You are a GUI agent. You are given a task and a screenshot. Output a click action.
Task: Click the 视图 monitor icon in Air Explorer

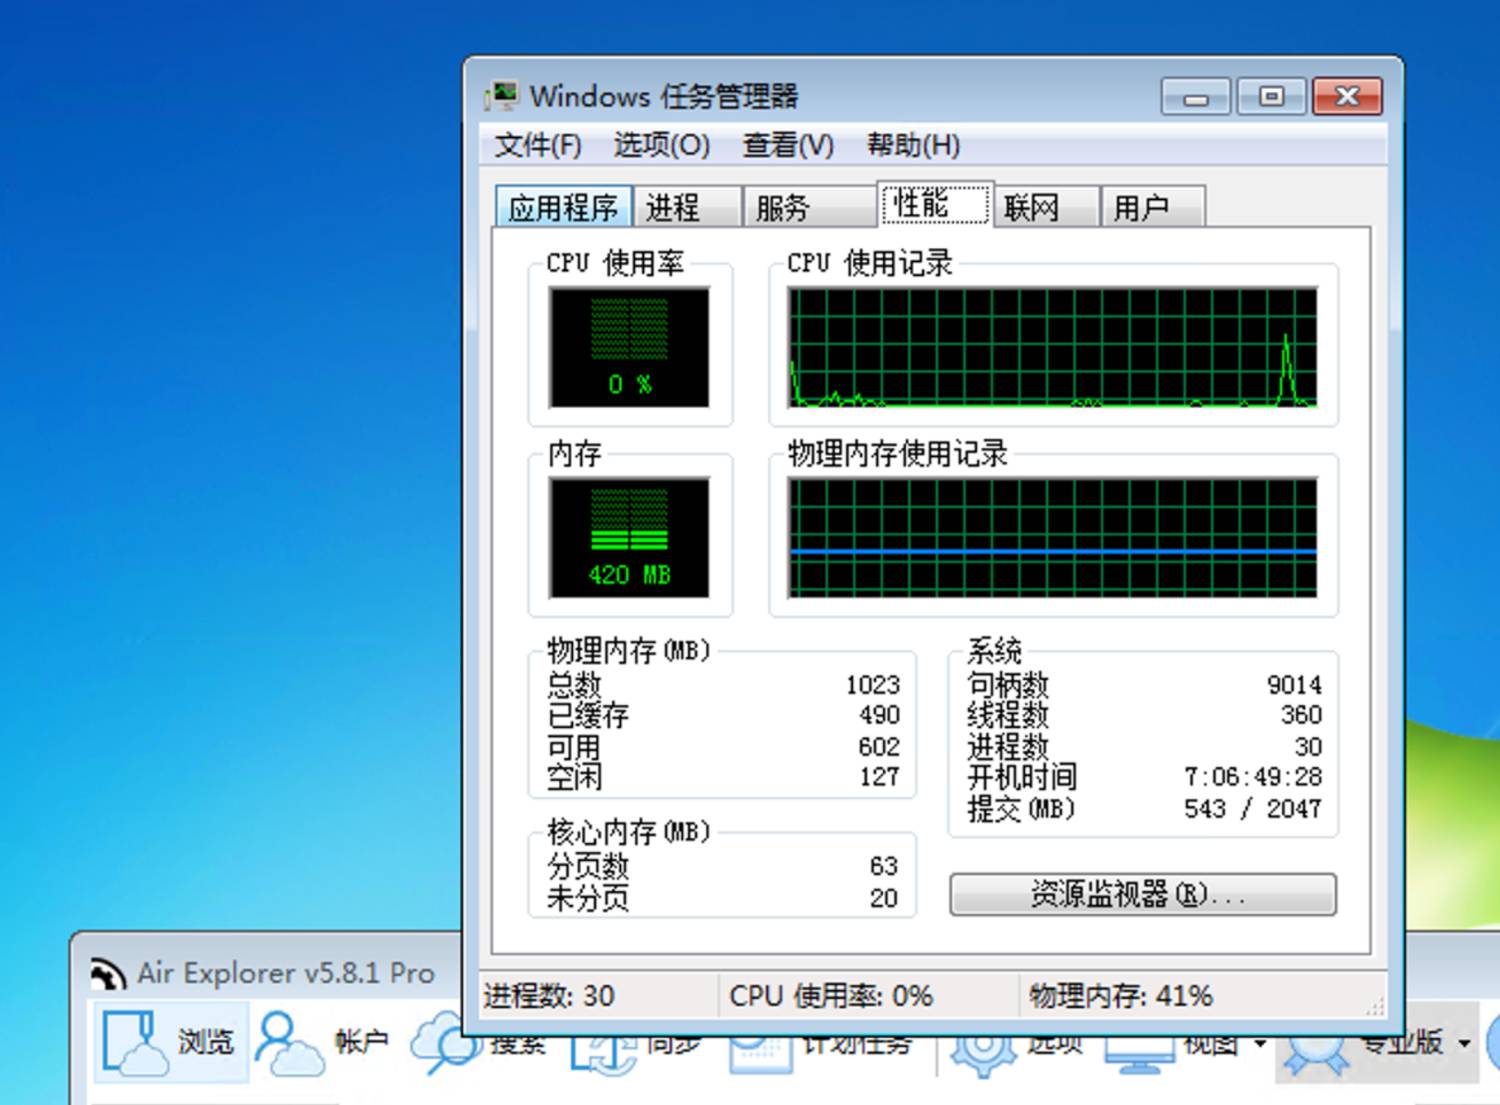point(1138,1054)
